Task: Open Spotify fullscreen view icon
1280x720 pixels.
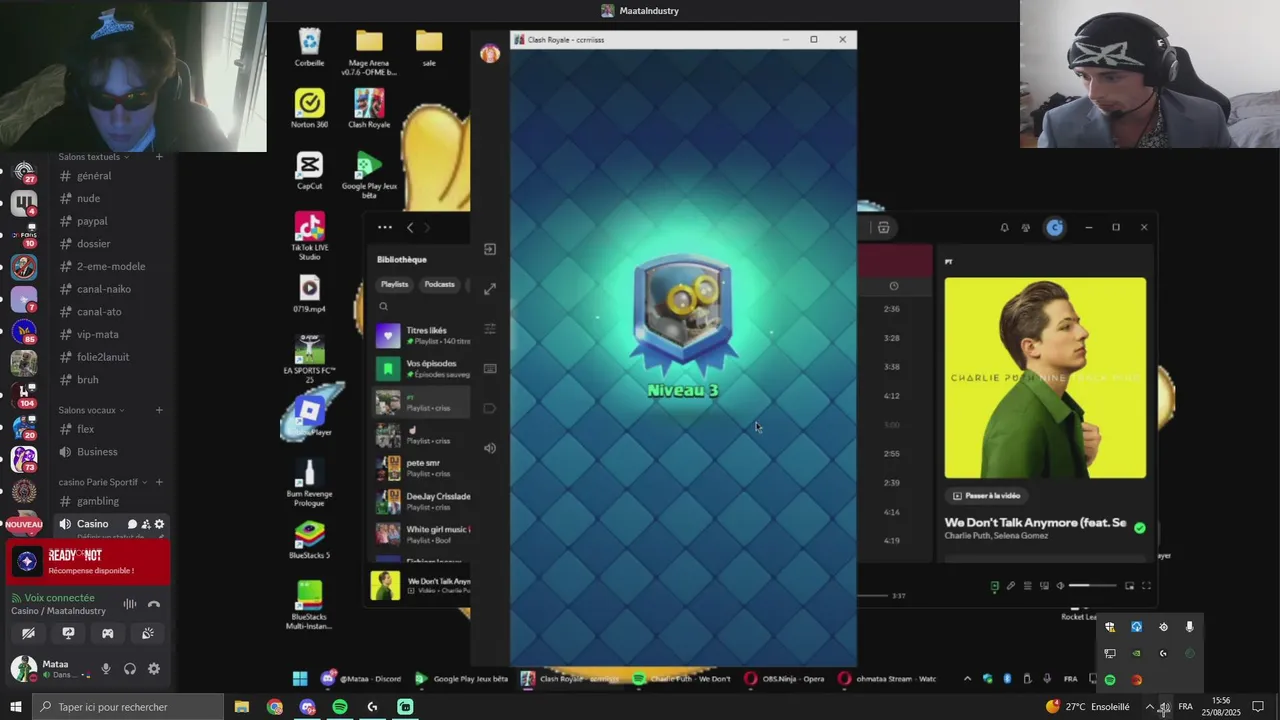Action: pos(1146,586)
